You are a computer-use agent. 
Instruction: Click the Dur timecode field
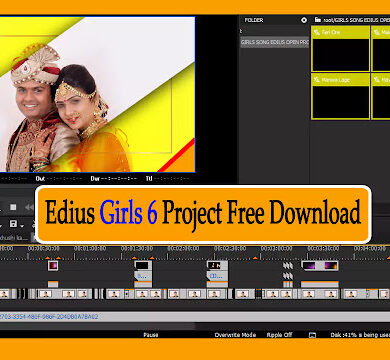[114, 179]
